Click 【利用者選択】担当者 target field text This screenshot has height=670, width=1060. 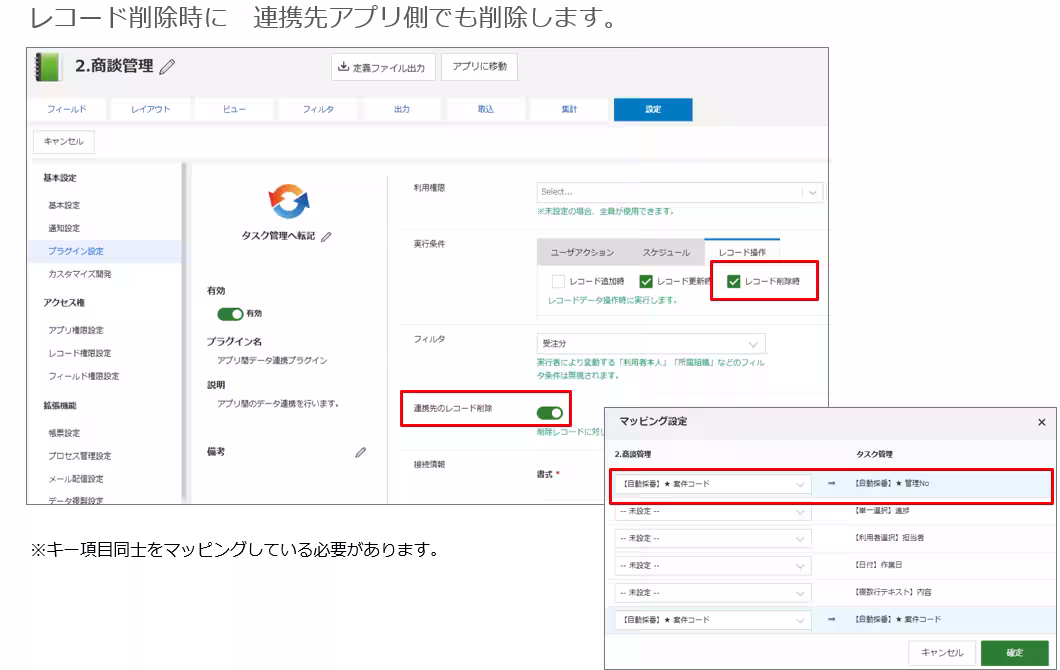[889, 537]
